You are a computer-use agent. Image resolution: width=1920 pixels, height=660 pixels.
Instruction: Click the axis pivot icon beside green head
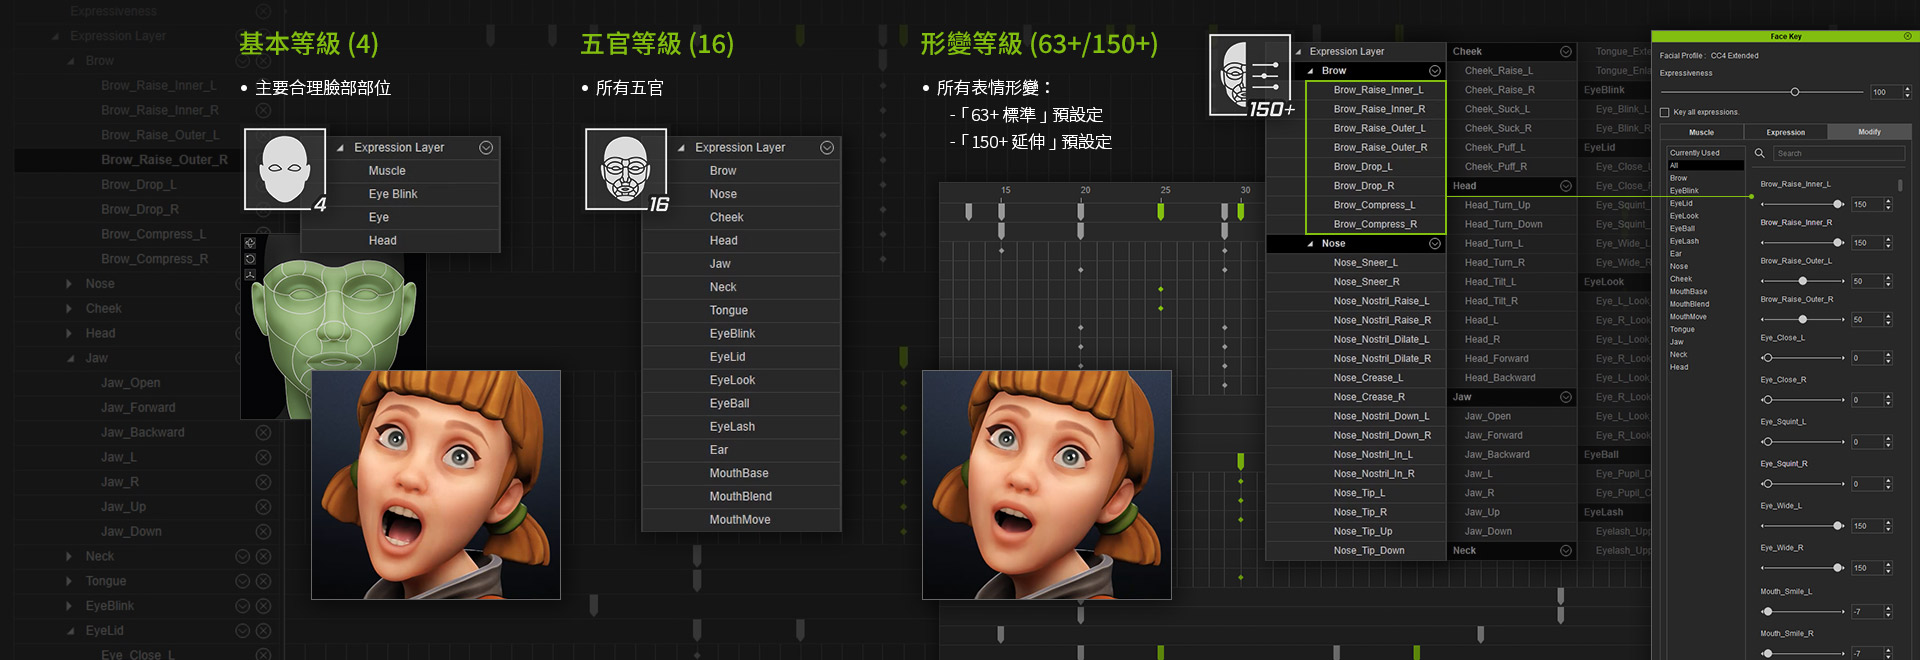[250, 274]
